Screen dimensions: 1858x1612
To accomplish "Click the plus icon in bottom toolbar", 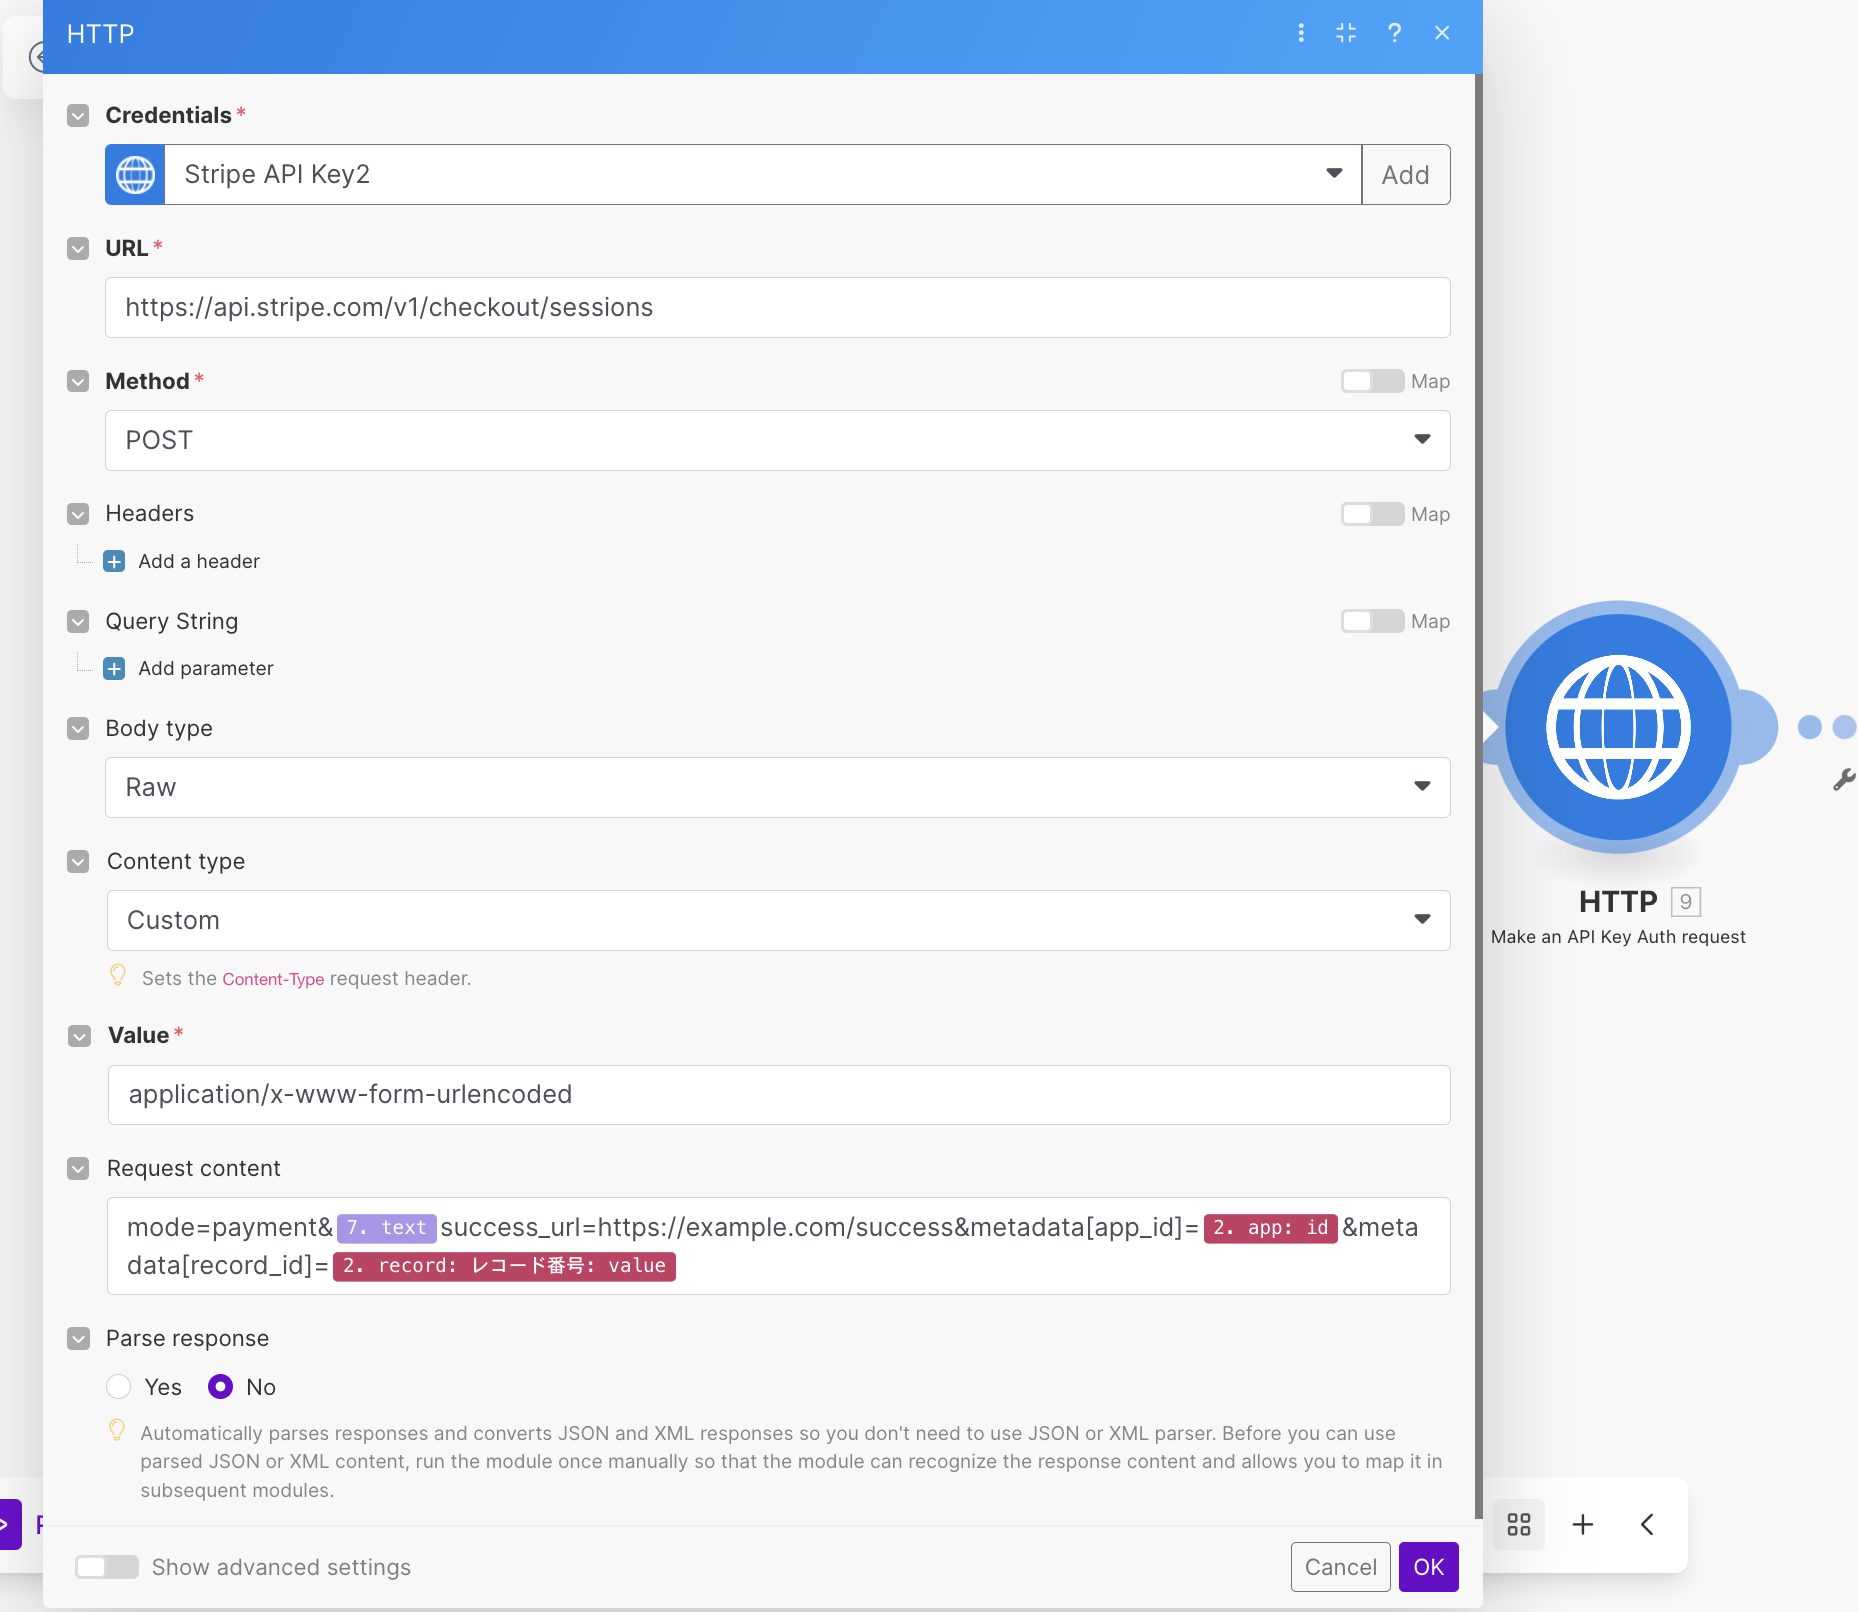I will tap(1583, 1524).
